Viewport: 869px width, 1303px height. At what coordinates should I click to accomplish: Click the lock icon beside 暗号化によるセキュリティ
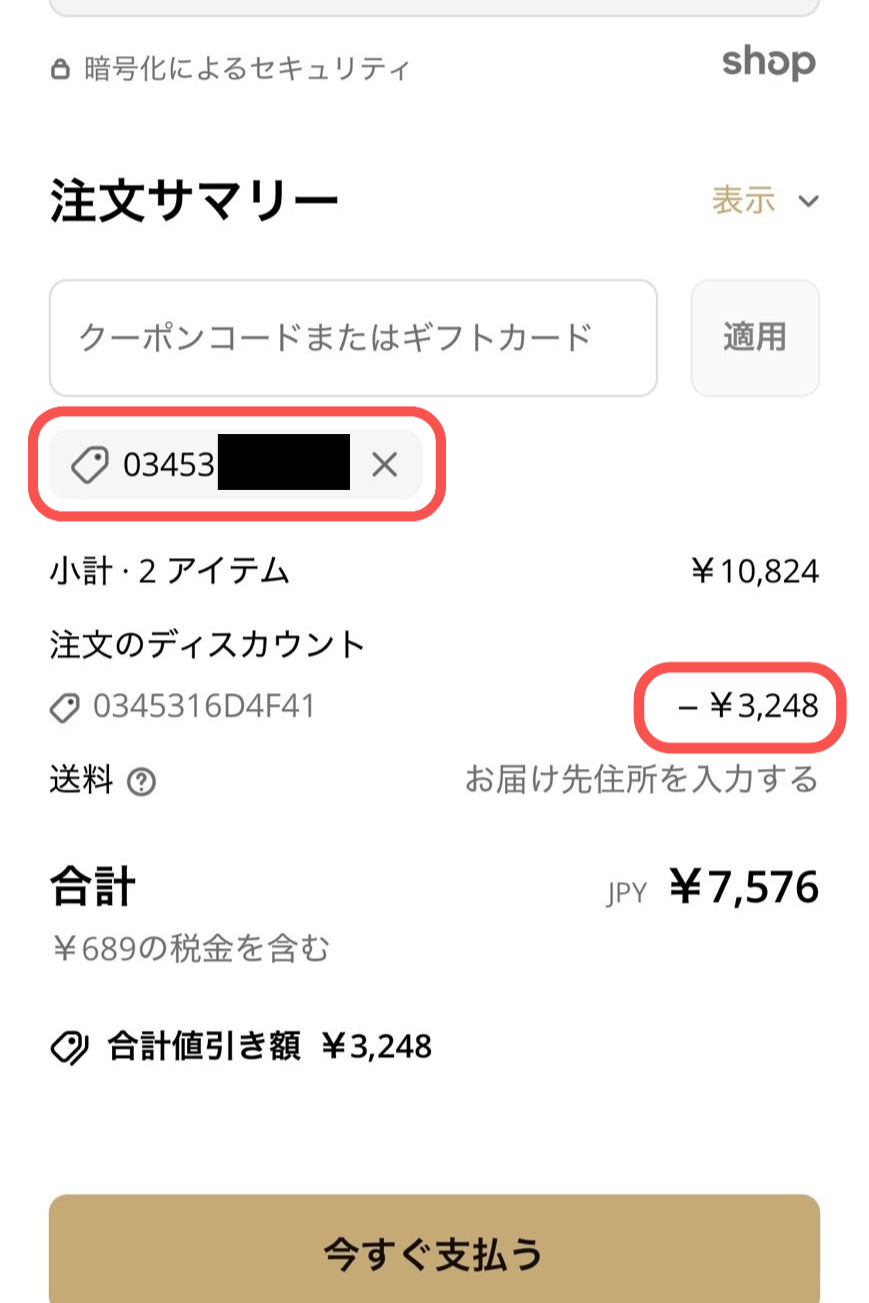[61, 70]
